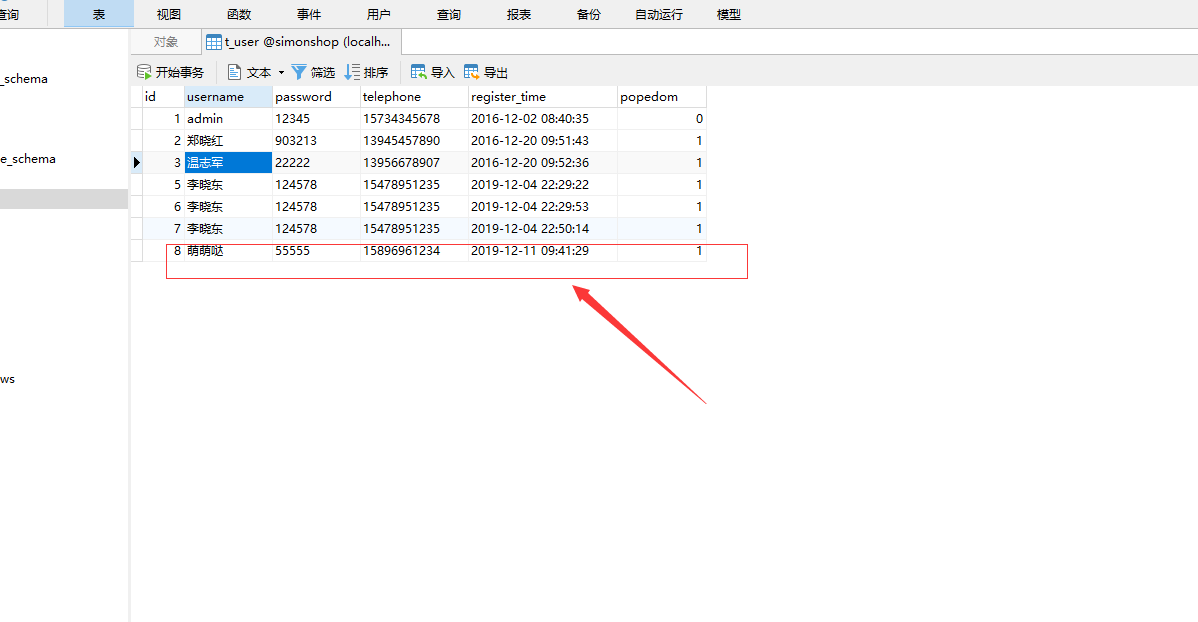The height and width of the screenshot is (622, 1198).
Task: Open the 函数 toolbar item
Action: tap(239, 14)
